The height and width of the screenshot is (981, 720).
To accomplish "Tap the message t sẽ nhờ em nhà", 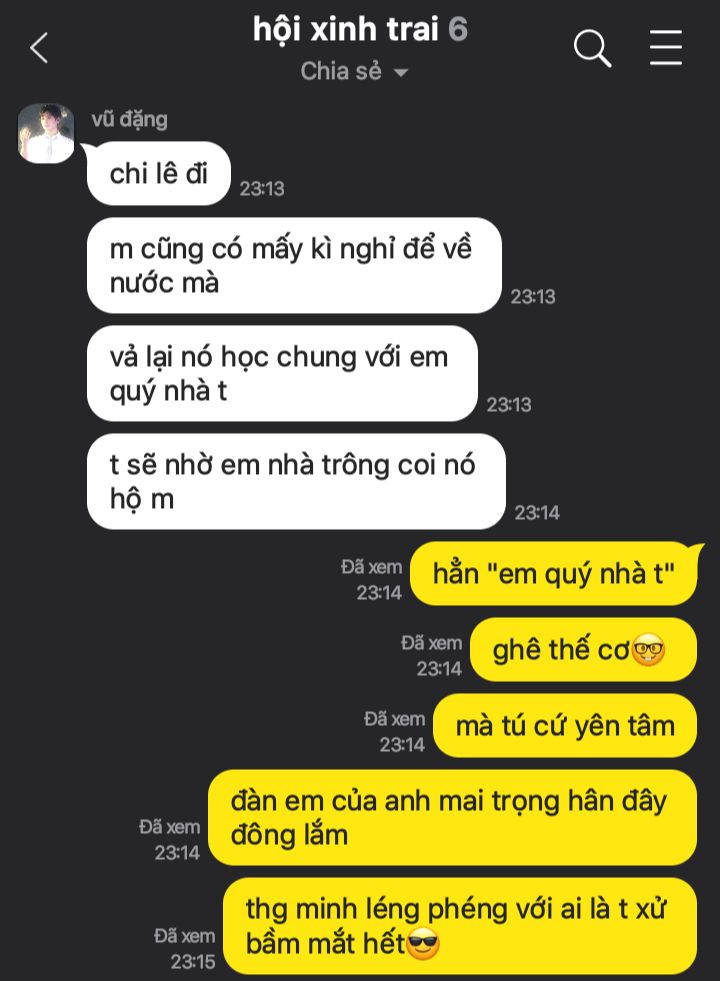I will [296, 481].
